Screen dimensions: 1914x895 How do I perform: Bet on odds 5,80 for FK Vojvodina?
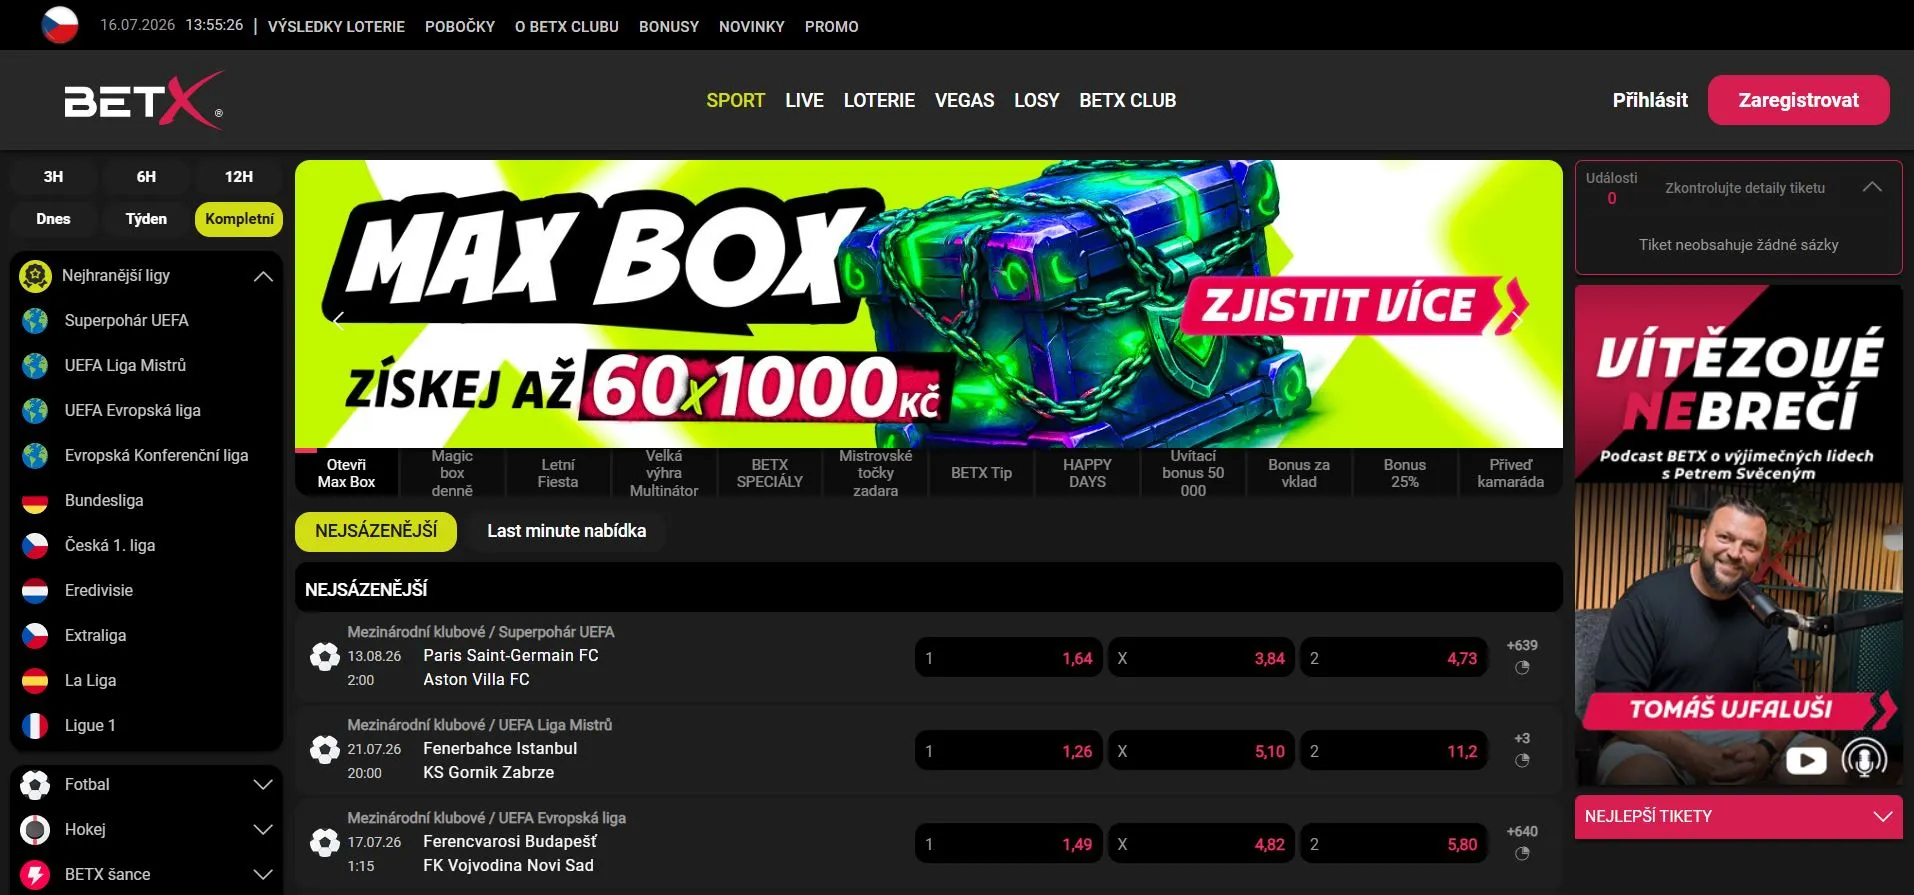(1393, 844)
